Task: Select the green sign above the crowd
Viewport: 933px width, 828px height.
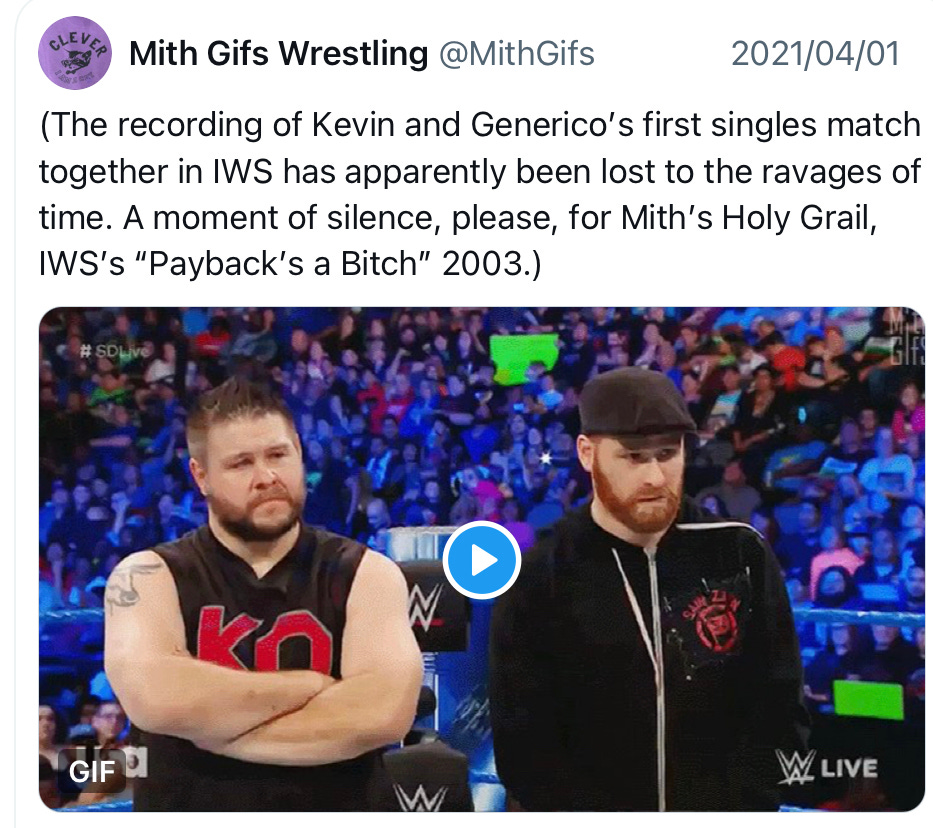Action: coord(524,356)
